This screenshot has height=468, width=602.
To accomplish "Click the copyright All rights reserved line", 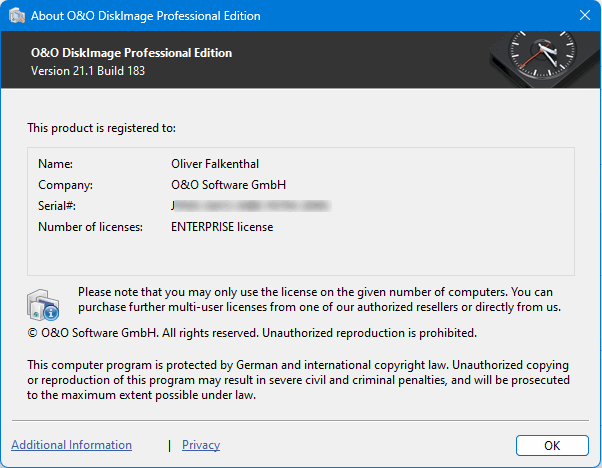I will click(252, 332).
